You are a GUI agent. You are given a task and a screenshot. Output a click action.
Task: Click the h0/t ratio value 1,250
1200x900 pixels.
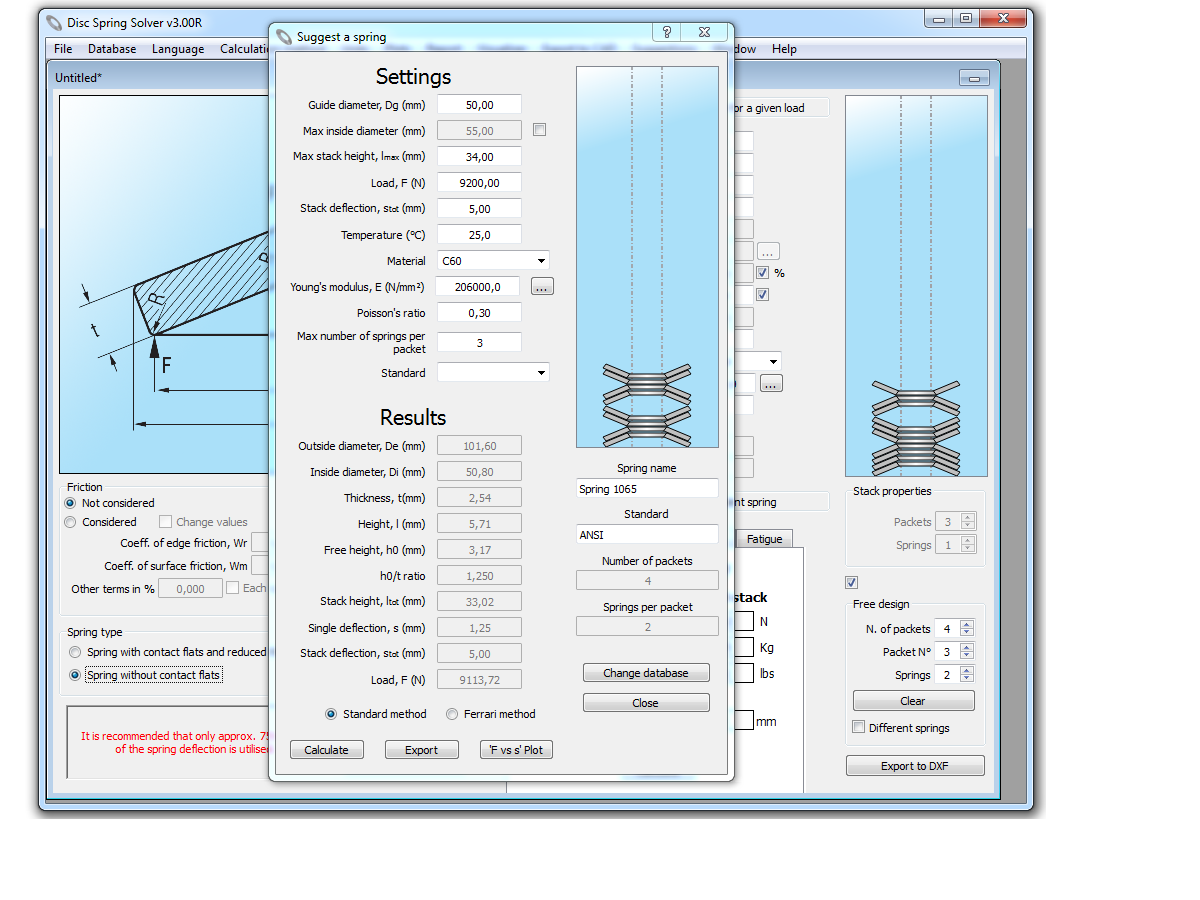pos(479,576)
